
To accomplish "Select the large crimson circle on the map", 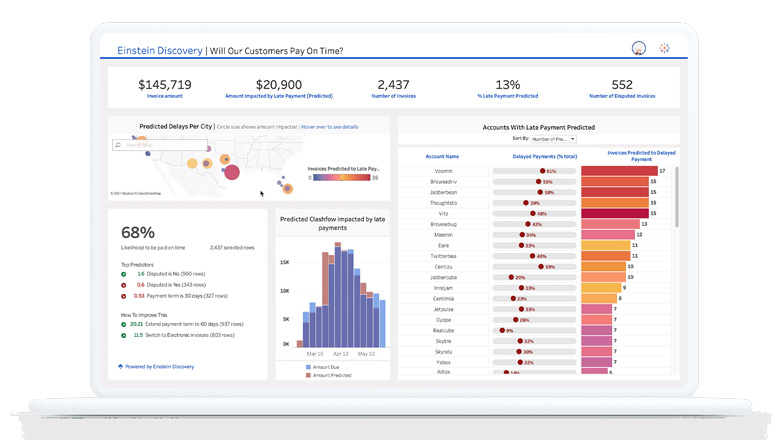I will tap(232, 173).
